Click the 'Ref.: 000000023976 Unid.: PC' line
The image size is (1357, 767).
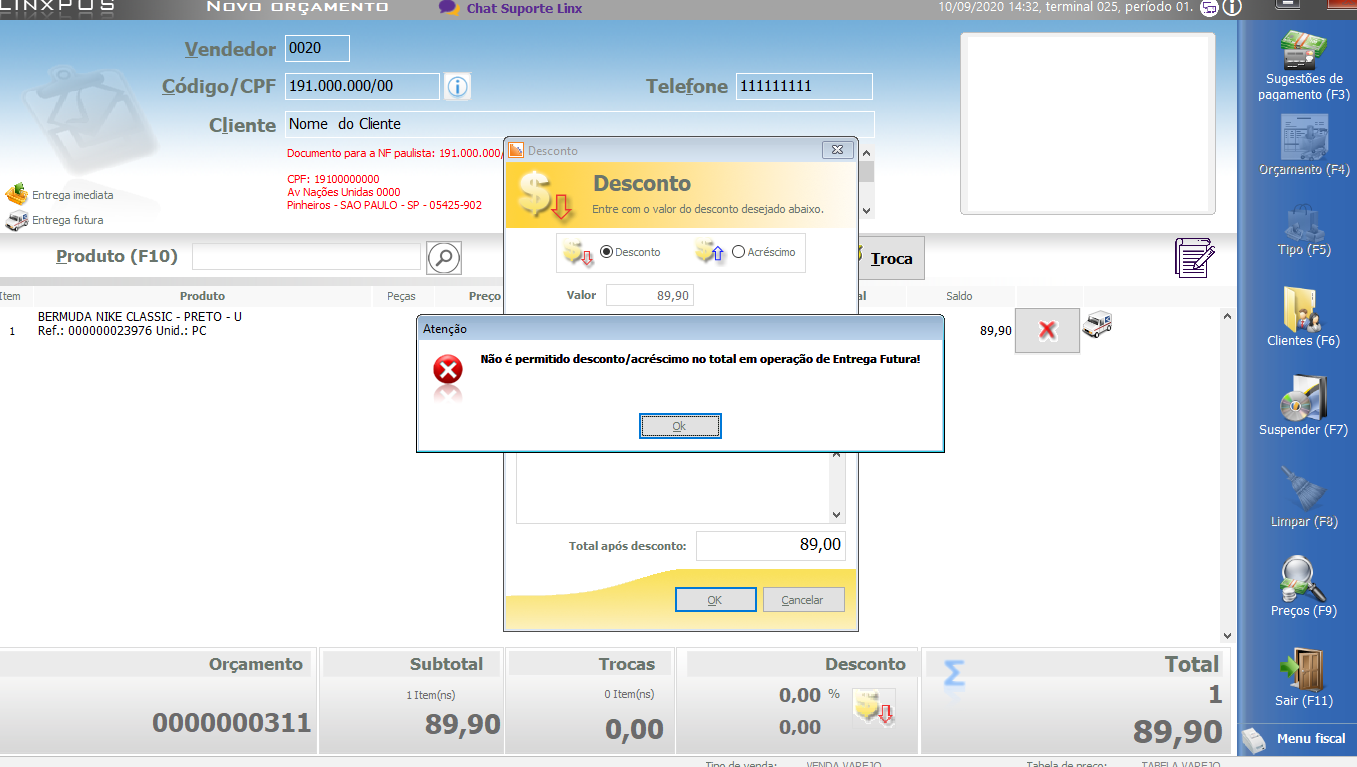[122, 331]
